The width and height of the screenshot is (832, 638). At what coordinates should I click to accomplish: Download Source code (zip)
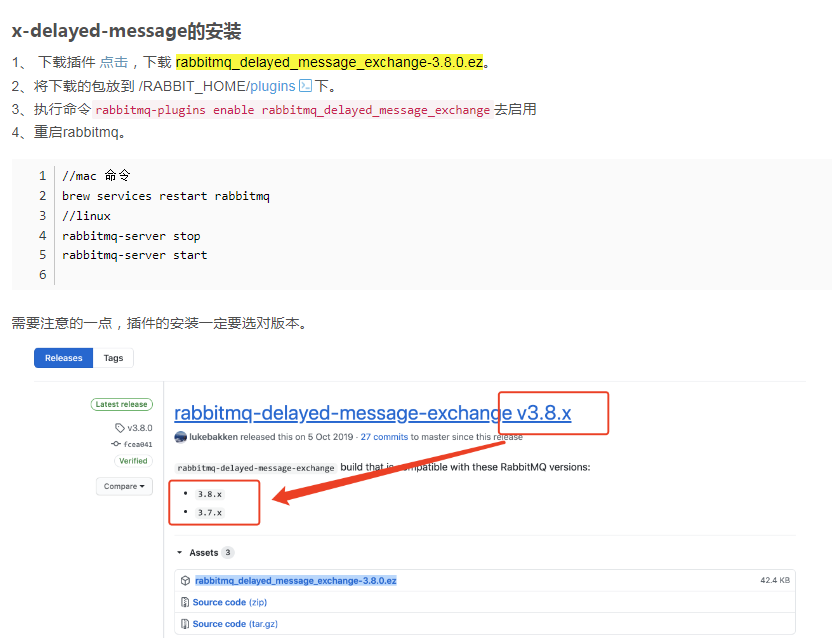230,602
